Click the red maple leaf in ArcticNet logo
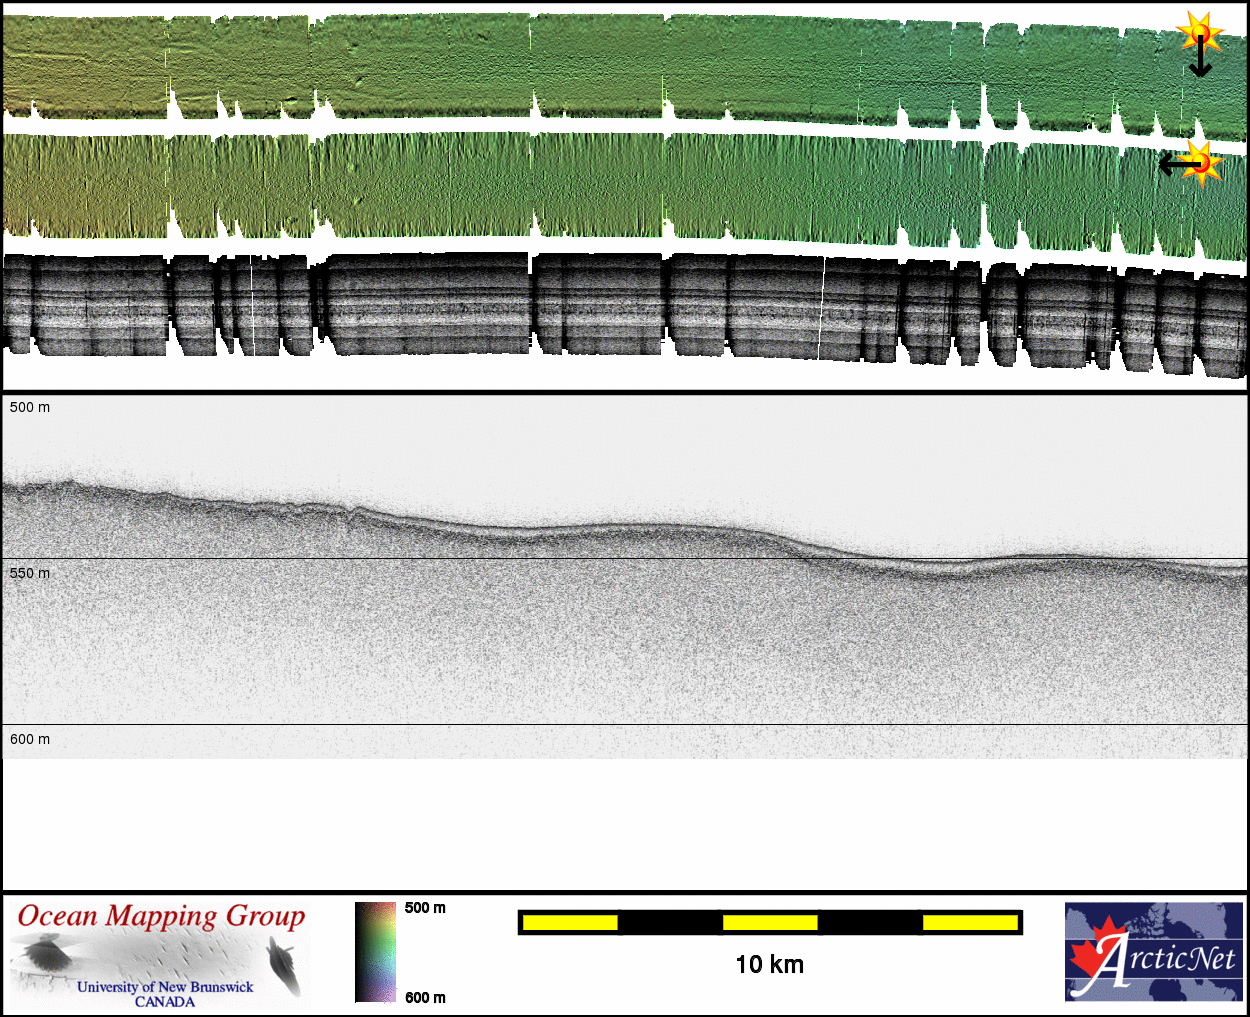 click(1096, 955)
